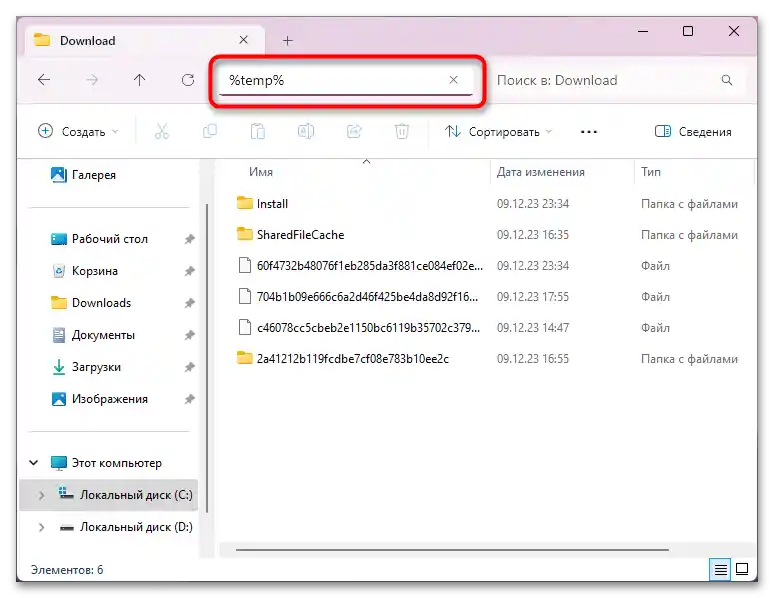Open Галерея in the navigation pane
774x598 pixels.
pyautogui.click(x=83, y=175)
